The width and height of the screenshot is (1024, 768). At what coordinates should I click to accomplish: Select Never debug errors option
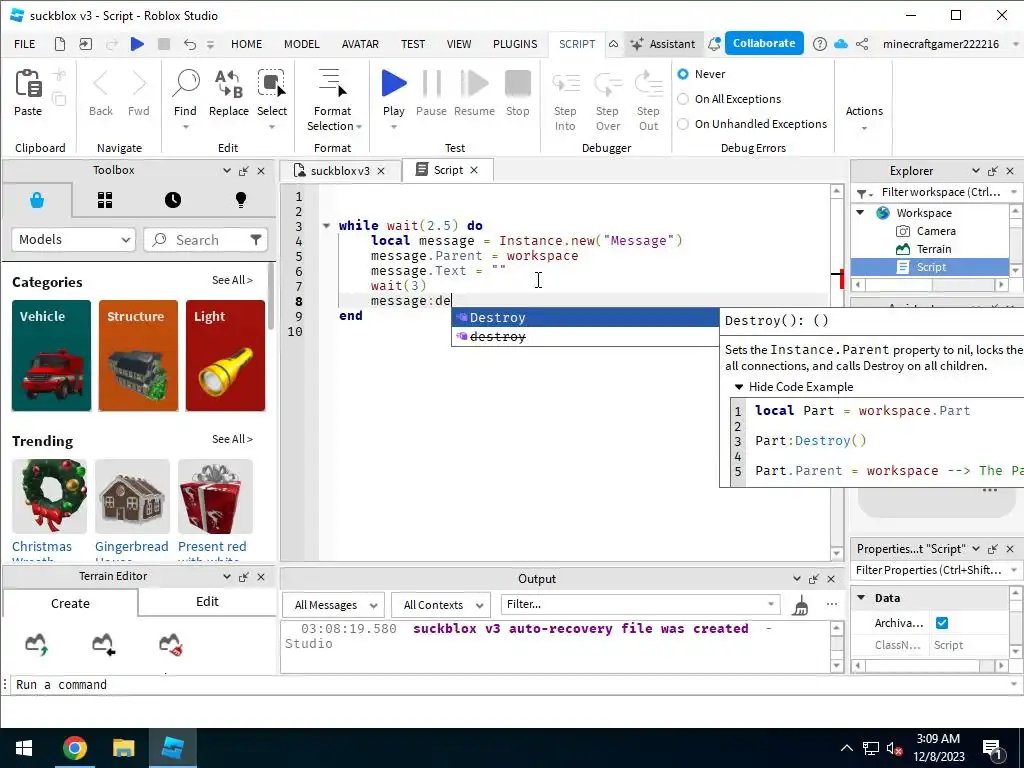[683, 74]
